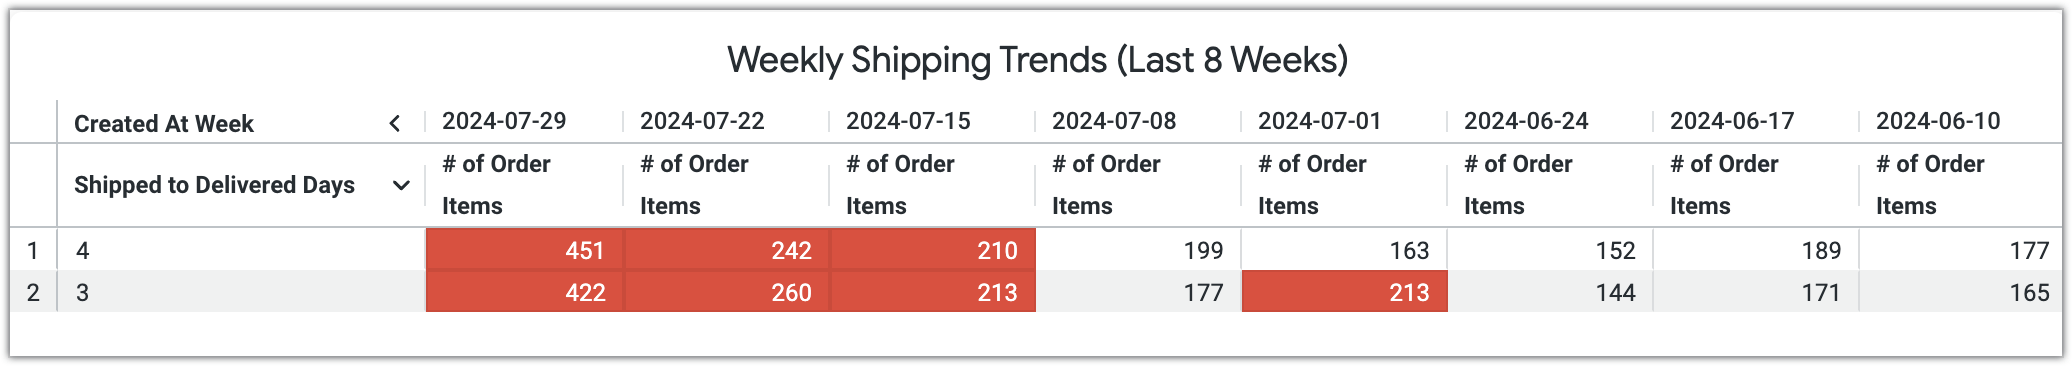Click the 2024-06-24 week column header
The width and height of the screenshot is (2072, 366).
point(1526,121)
